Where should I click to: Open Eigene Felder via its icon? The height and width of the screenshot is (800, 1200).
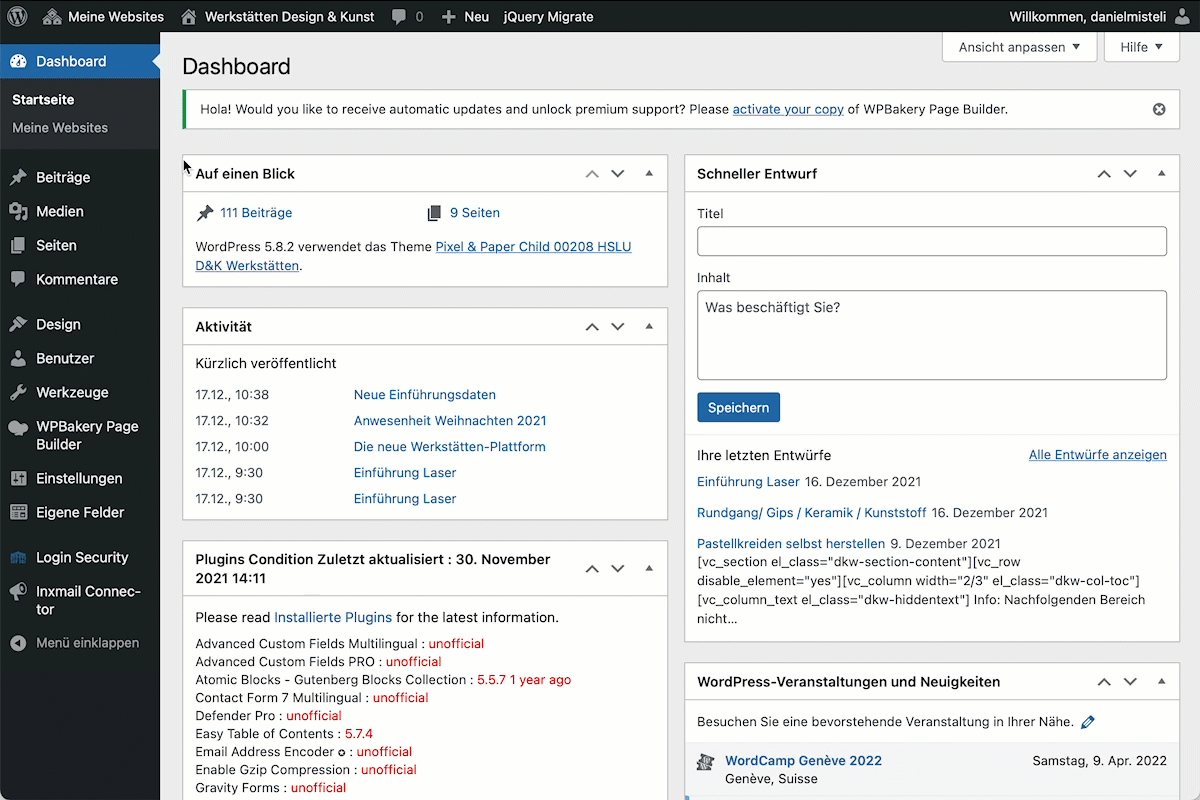18,512
